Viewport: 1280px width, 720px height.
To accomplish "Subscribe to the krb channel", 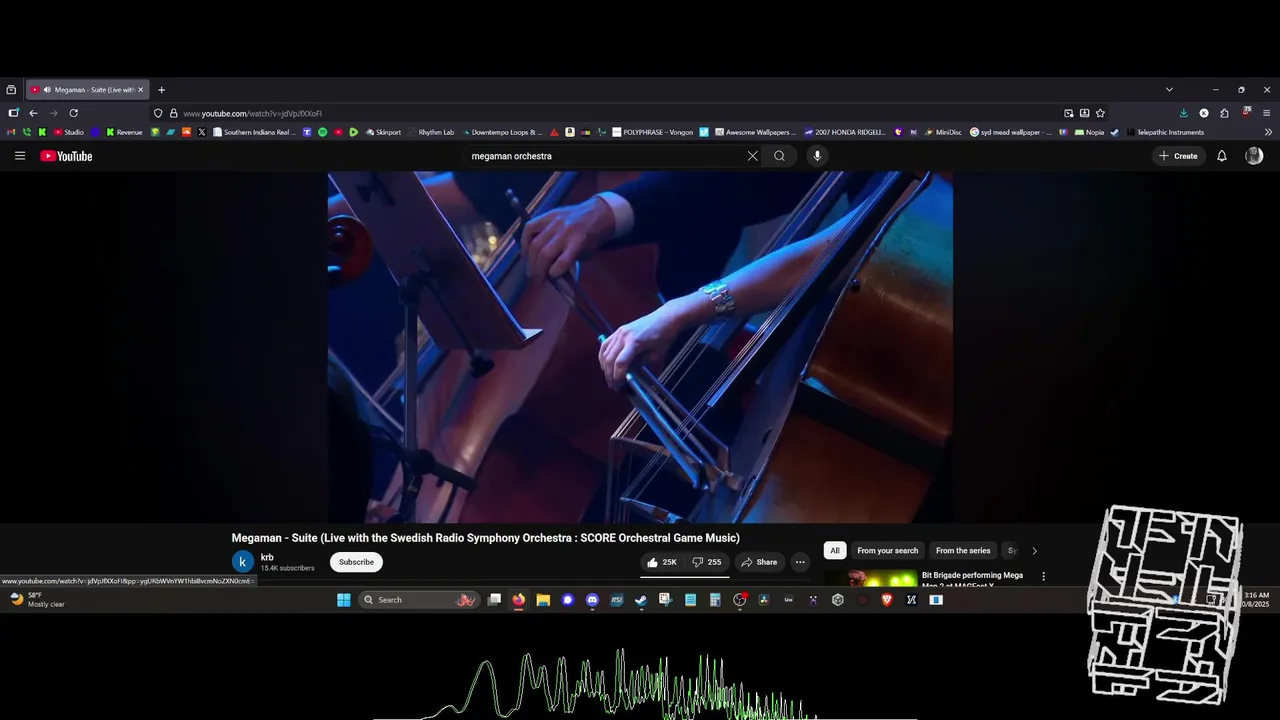I will [x=356, y=562].
